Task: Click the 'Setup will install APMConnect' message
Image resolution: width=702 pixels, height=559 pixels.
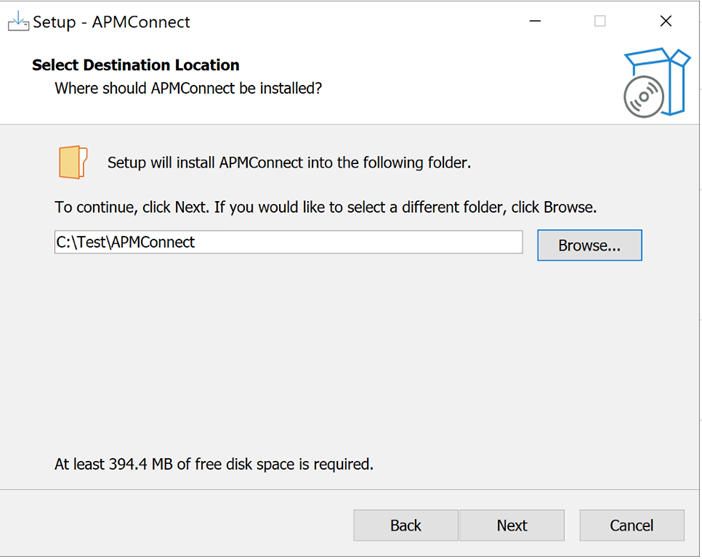Action: pyautogui.click(x=289, y=162)
